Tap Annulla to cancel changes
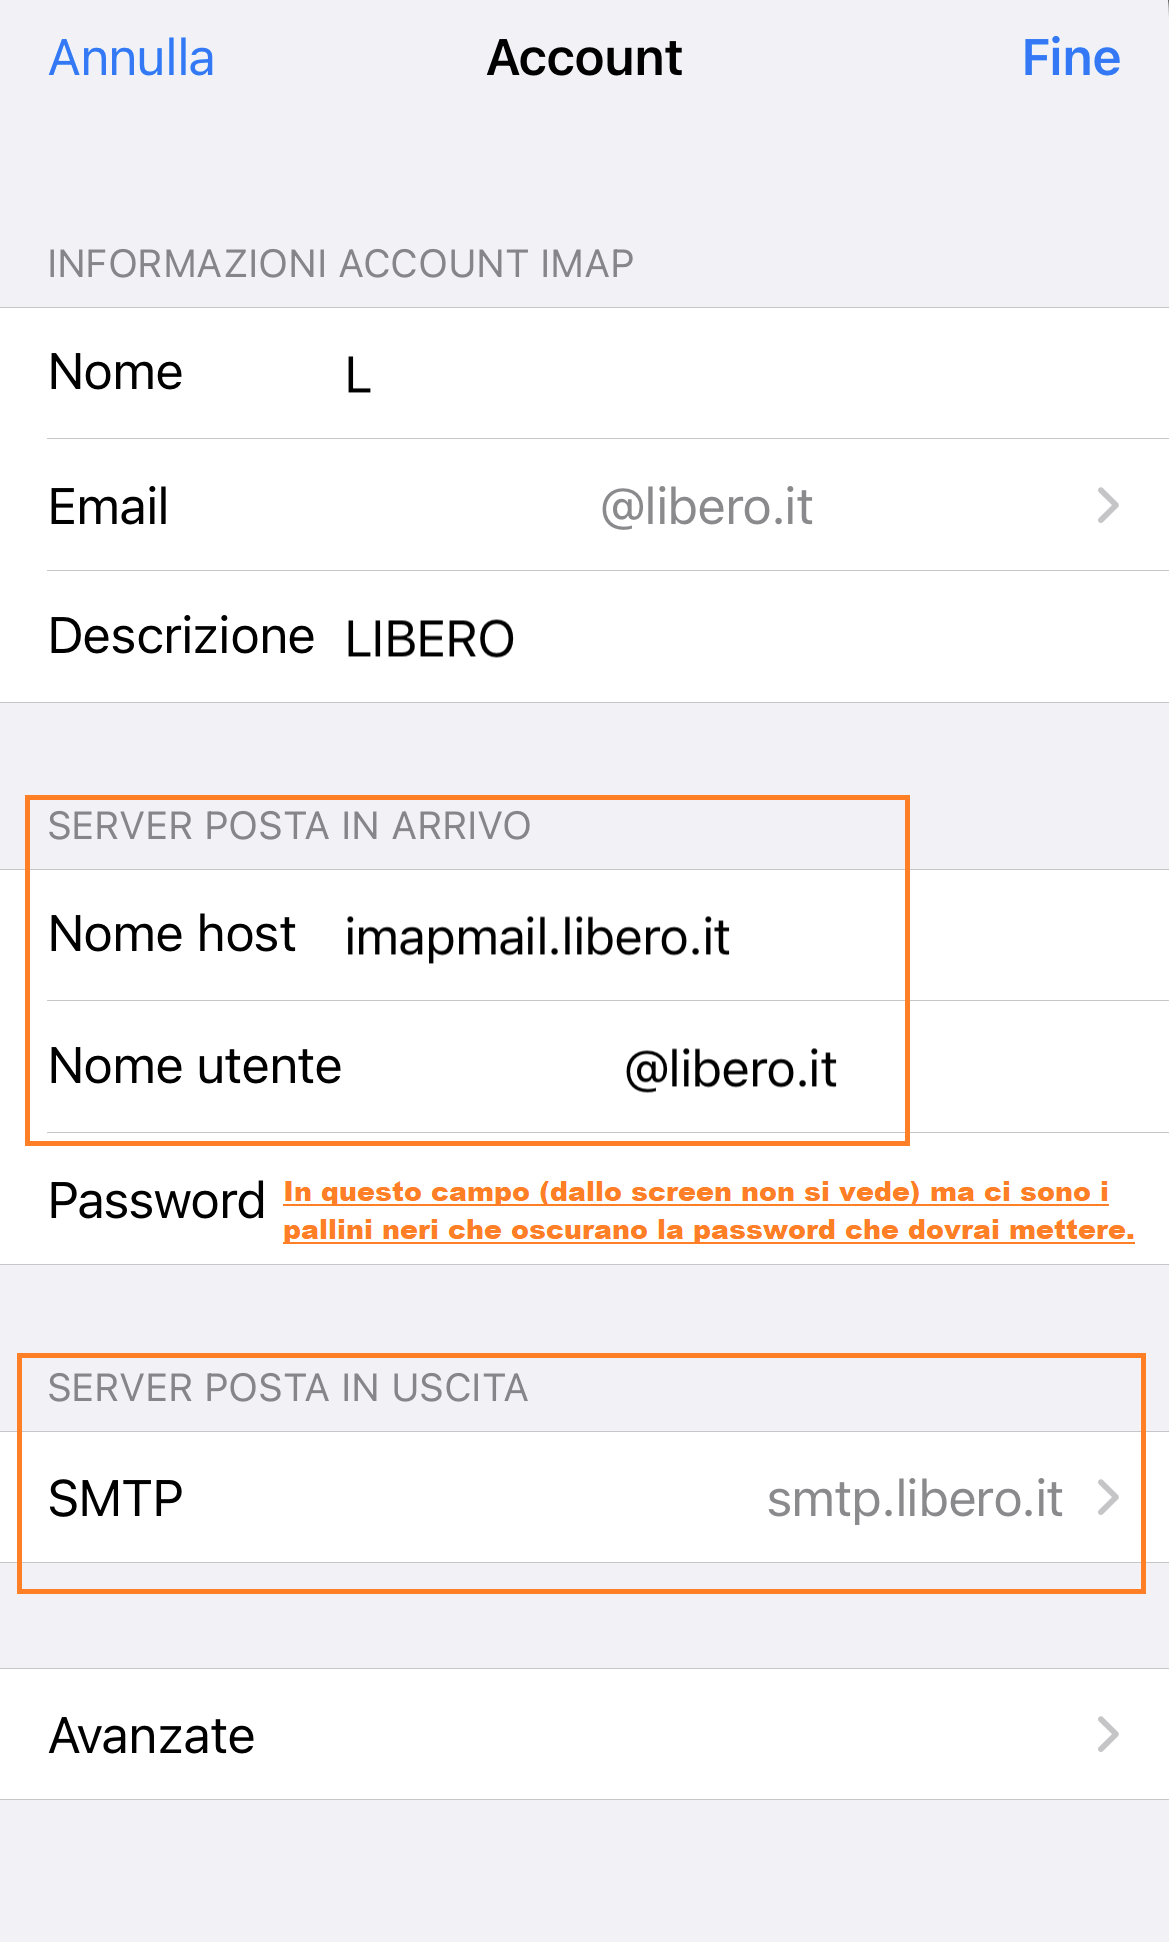The height and width of the screenshot is (1942, 1169). pos(131,58)
